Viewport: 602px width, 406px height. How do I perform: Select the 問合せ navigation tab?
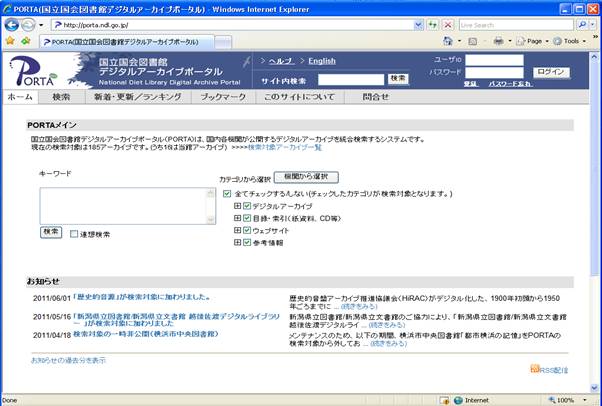tap(376, 97)
